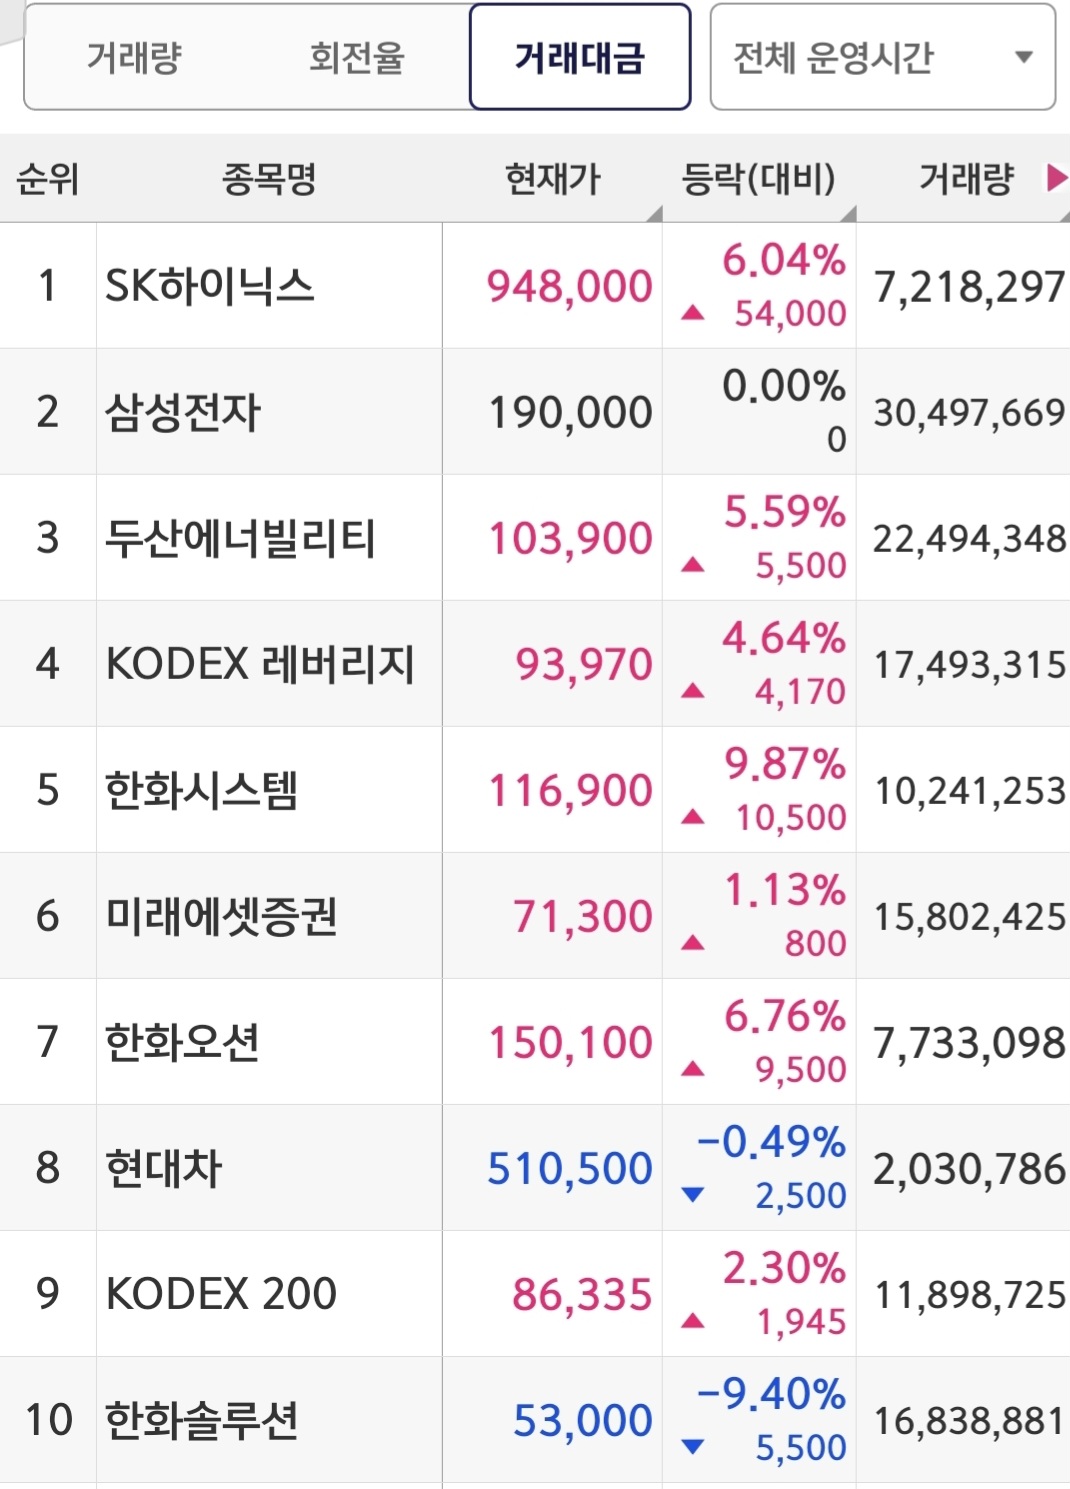Screen dimensions: 1070x1489
Task: Select KODEX 레버리지 stock name
Action: coord(260,664)
